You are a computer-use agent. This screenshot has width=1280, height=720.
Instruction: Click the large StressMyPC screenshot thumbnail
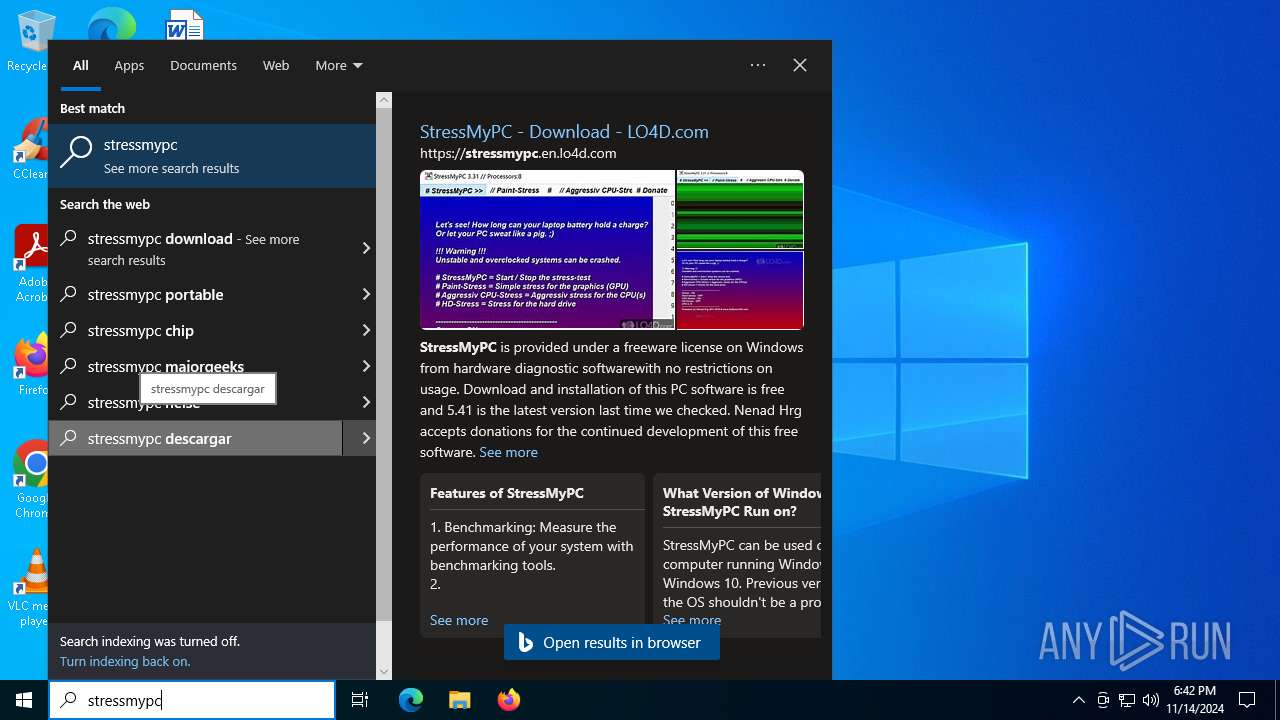pos(547,250)
